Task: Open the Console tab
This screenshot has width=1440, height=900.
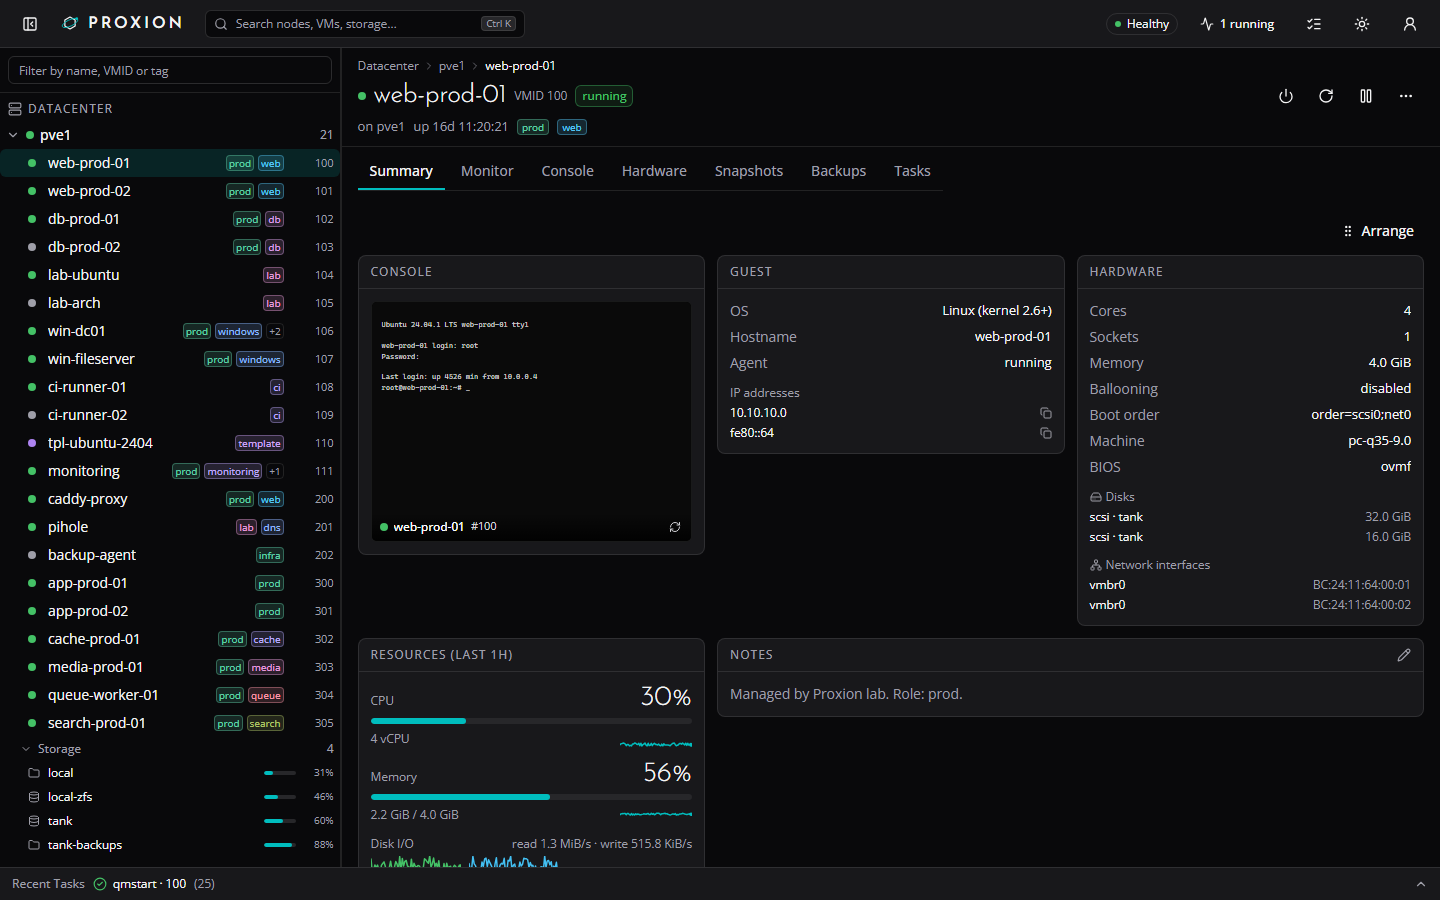Action: (x=568, y=171)
